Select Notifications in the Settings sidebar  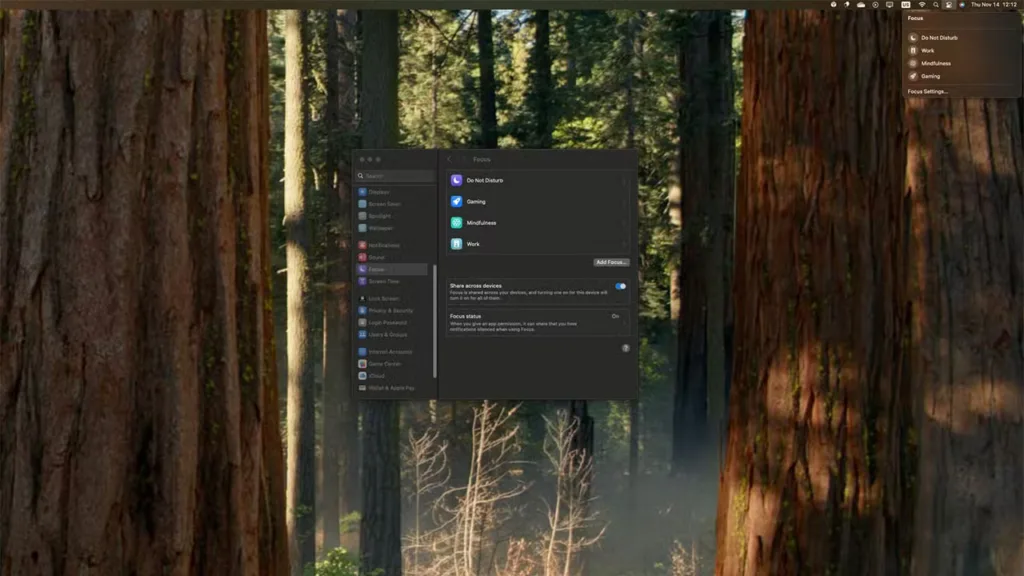pos(392,245)
